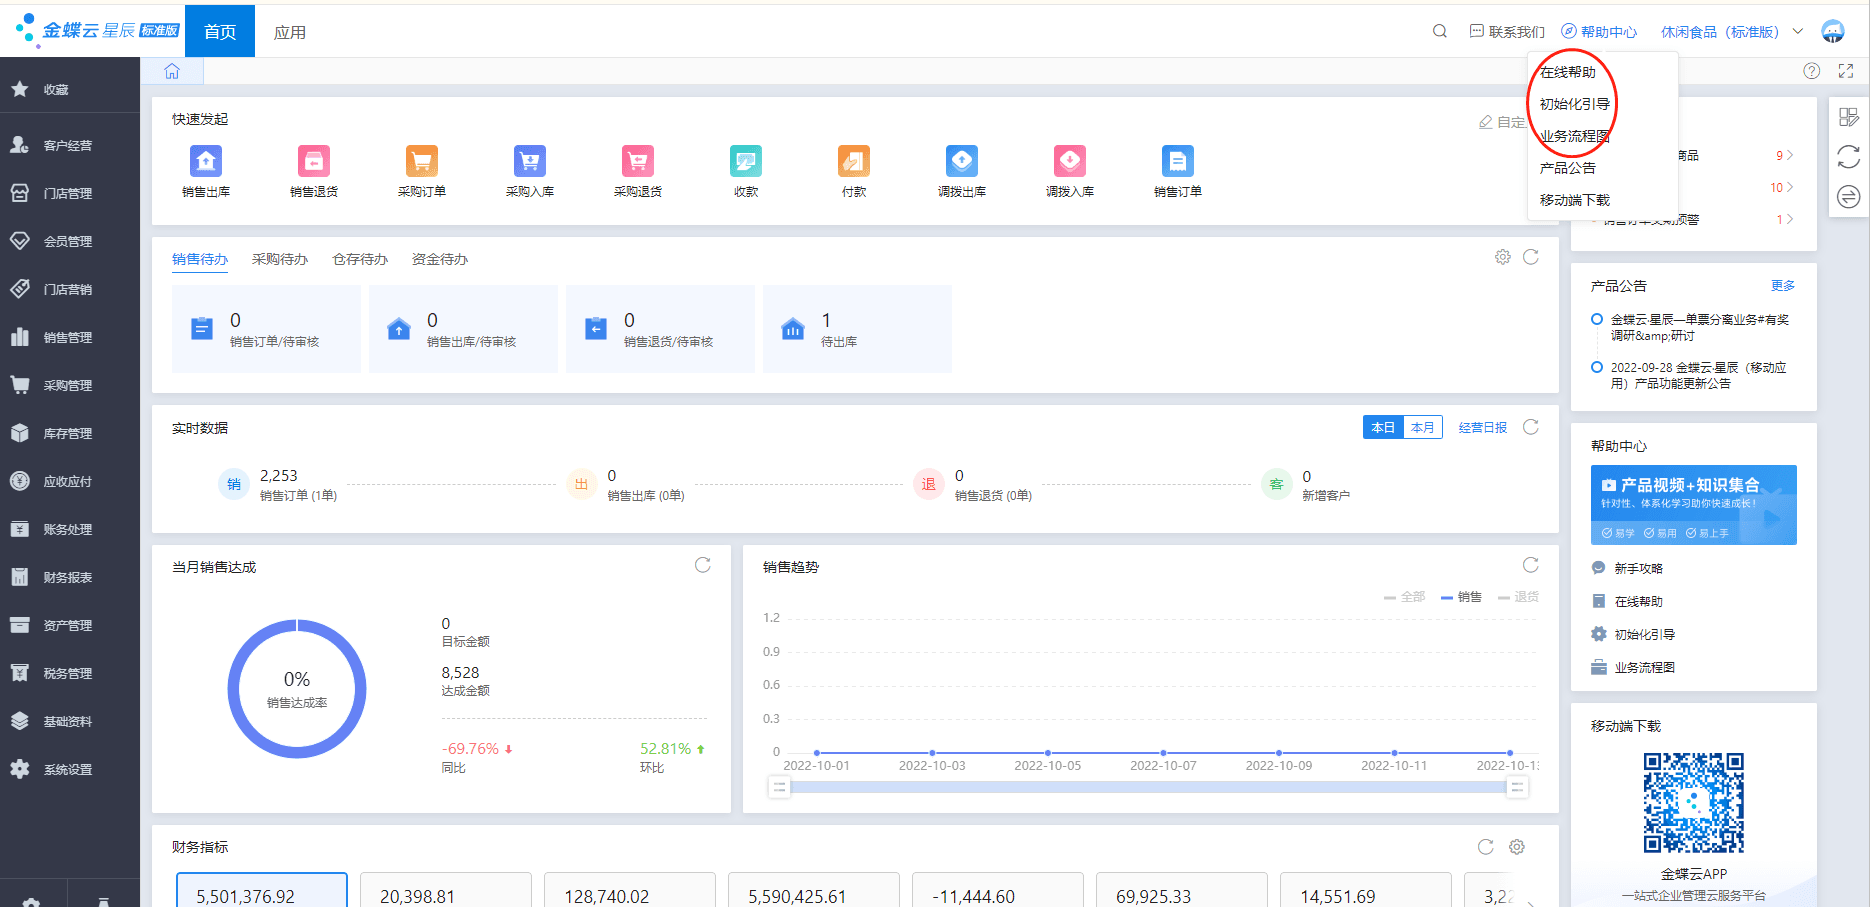The image size is (1870, 907).
Task: Click the sales trend range slider left handle
Action: point(779,788)
